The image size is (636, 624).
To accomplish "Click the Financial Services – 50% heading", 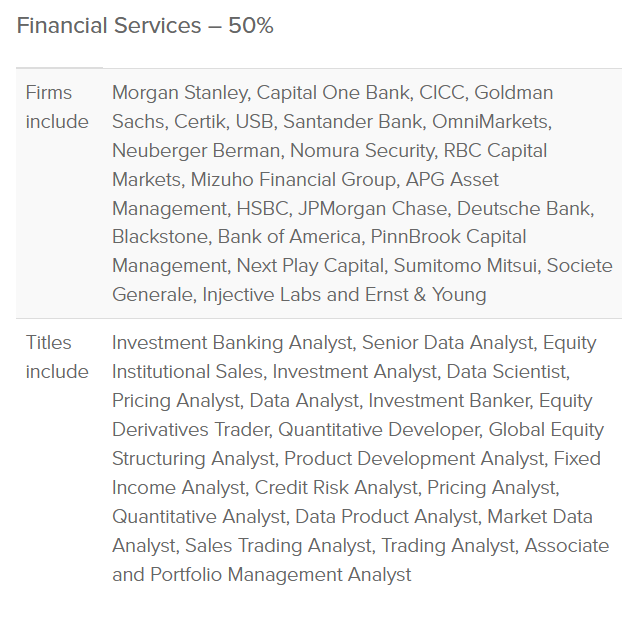I will coord(145,26).
